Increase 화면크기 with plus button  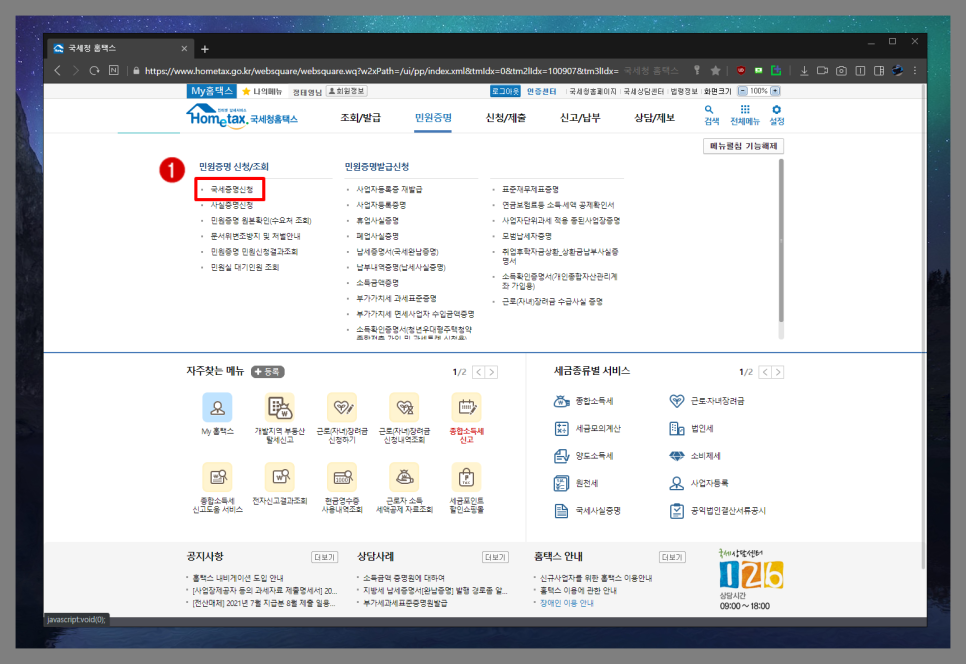tap(775, 91)
